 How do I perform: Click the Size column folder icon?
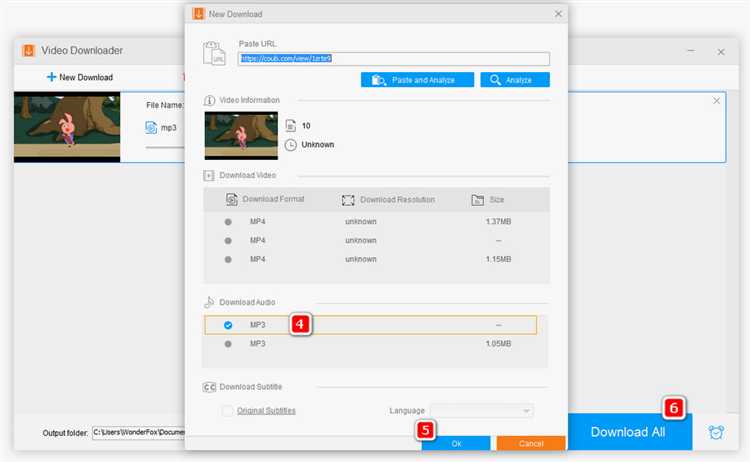pyautogui.click(x=477, y=200)
